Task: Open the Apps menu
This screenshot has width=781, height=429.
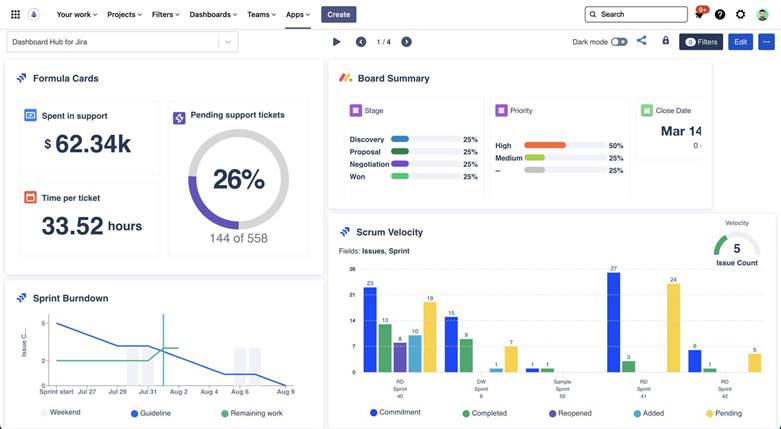Action: coord(298,14)
